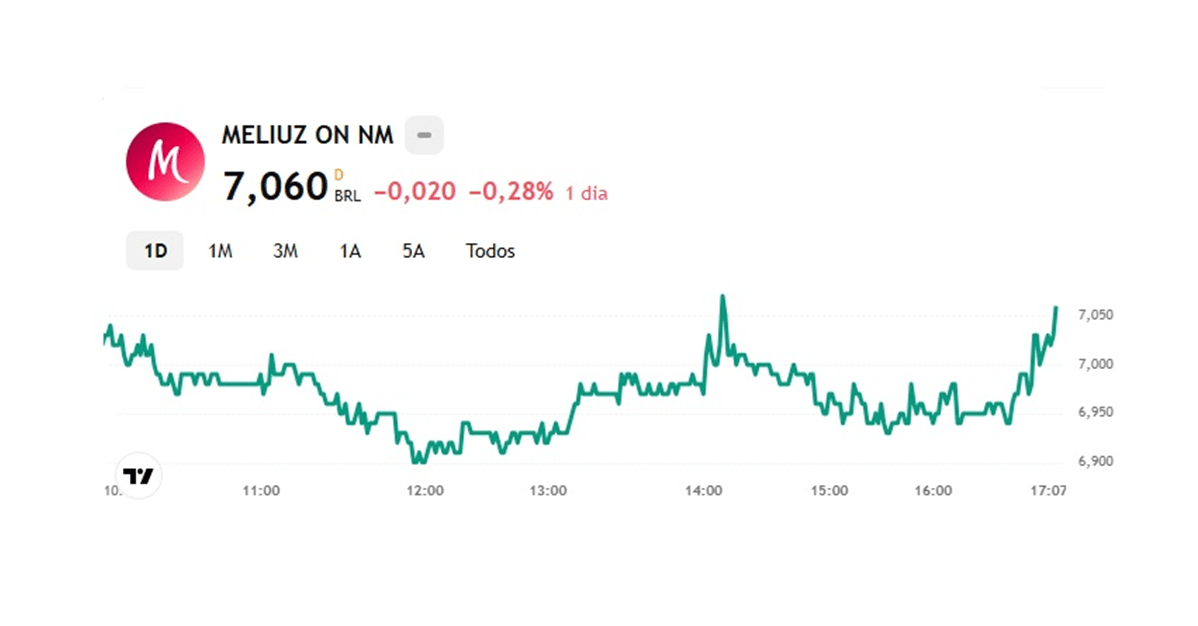This screenshot has width=1198, height=626.
Task: Click the 7,000 price axis label
Action: [x=1096, y=364]
